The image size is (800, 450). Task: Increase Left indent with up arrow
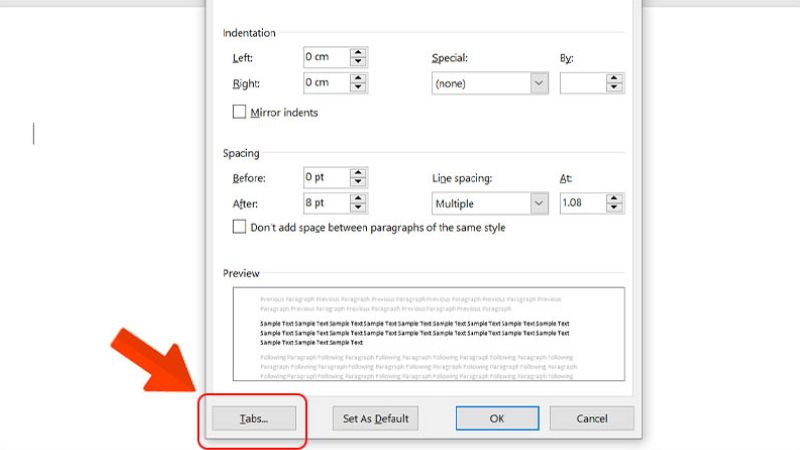(x=358, y=52)
